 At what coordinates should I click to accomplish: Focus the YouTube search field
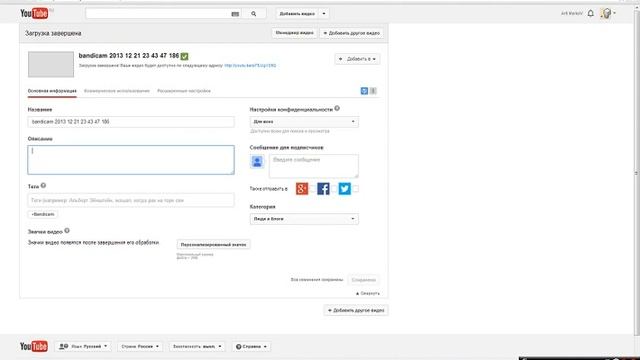(x=158, y=14)
